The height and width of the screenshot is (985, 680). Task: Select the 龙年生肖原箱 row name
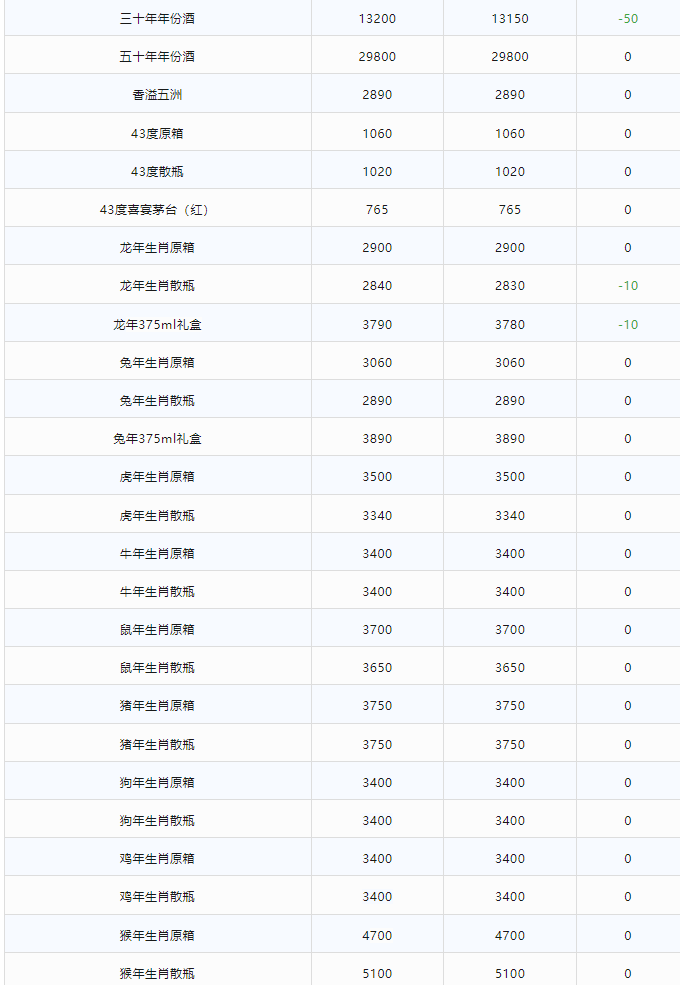(157, 248)
